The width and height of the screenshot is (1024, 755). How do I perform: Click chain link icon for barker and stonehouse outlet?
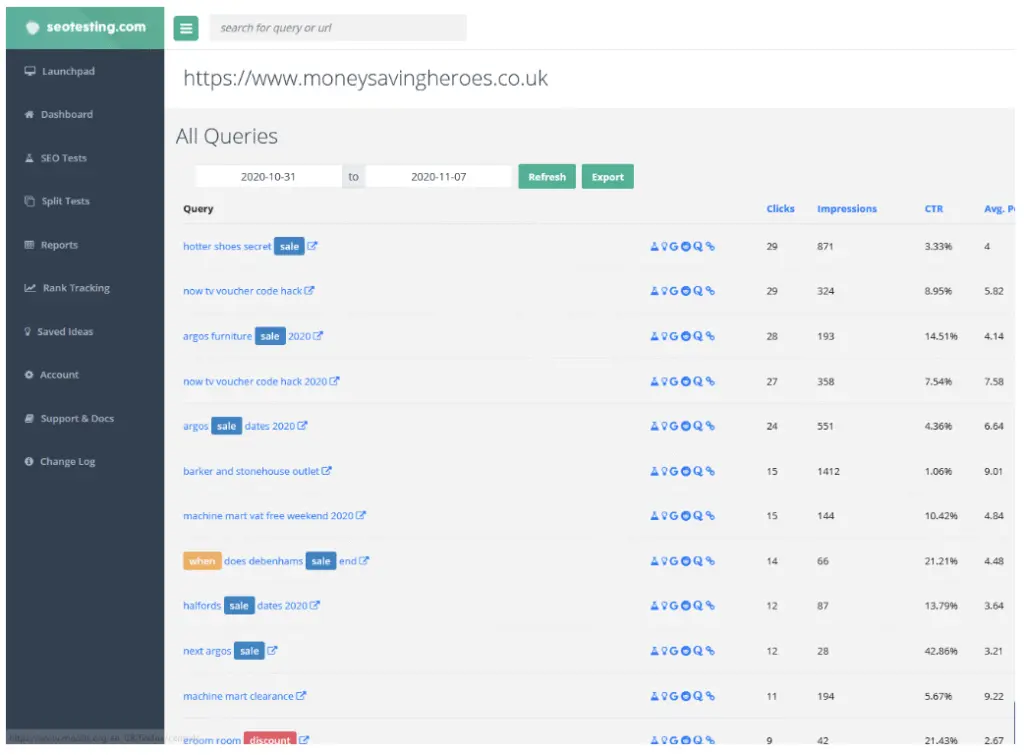click(x=711, y=471)
